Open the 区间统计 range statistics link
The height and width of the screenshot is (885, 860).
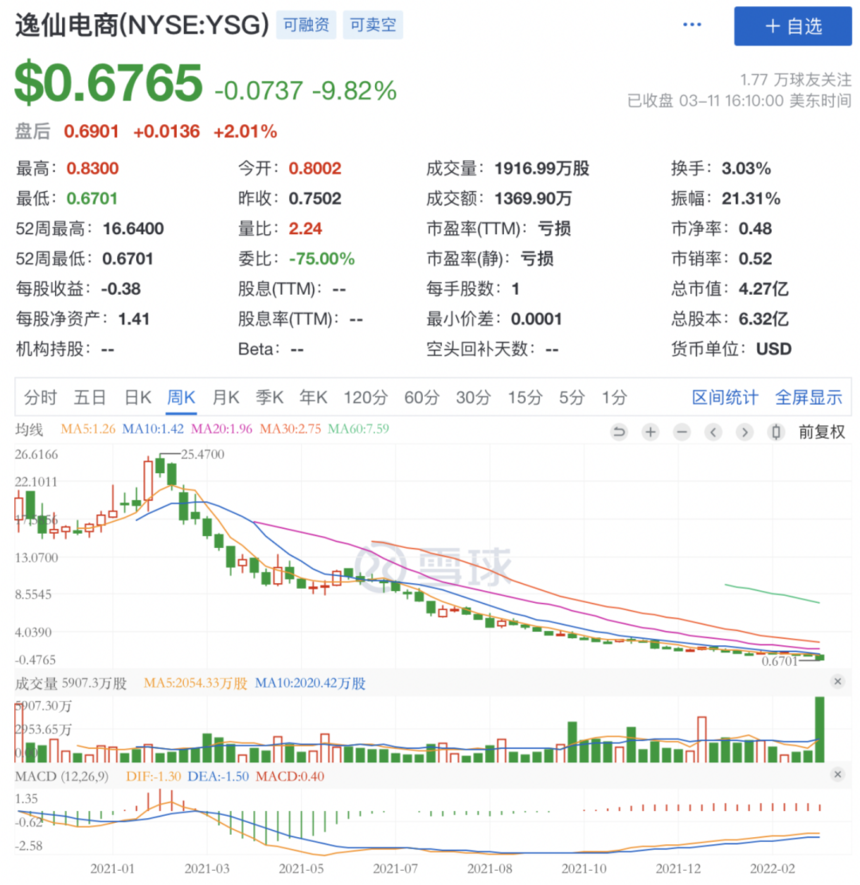click(x=725, y=397)
